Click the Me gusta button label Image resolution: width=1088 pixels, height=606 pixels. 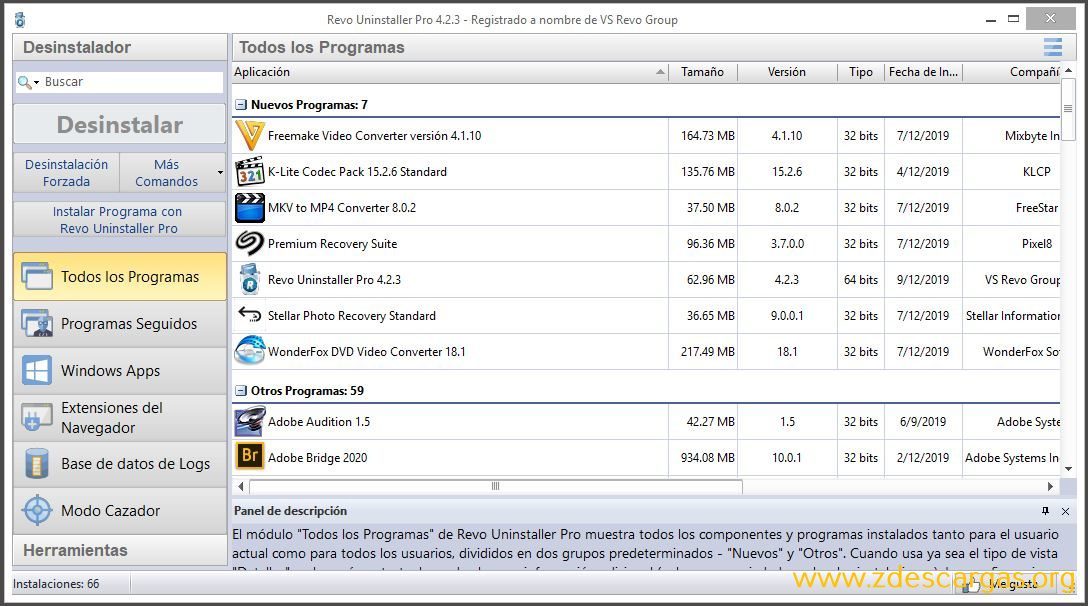(x=1013, y=584)
